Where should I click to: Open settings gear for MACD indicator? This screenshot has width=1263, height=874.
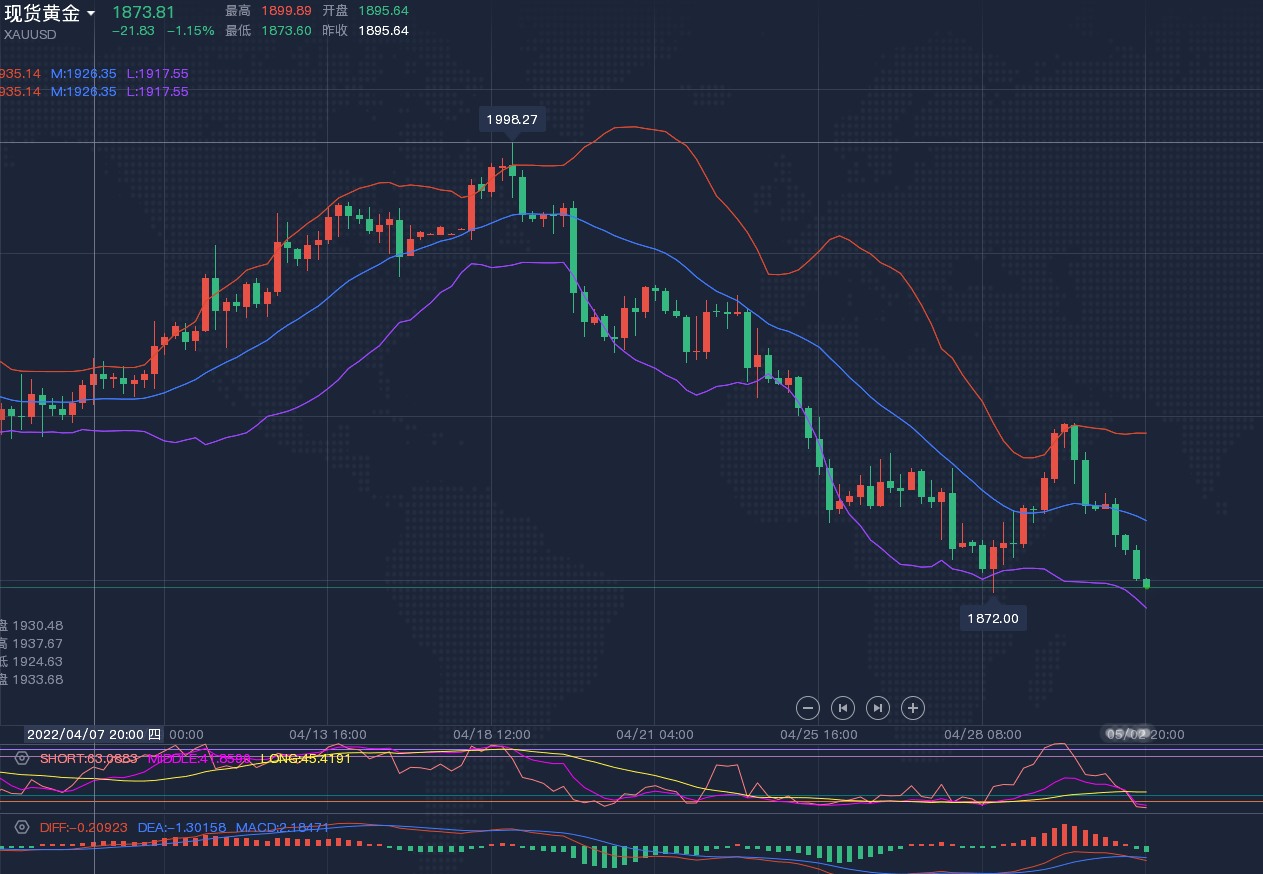(x=22, y=828)
